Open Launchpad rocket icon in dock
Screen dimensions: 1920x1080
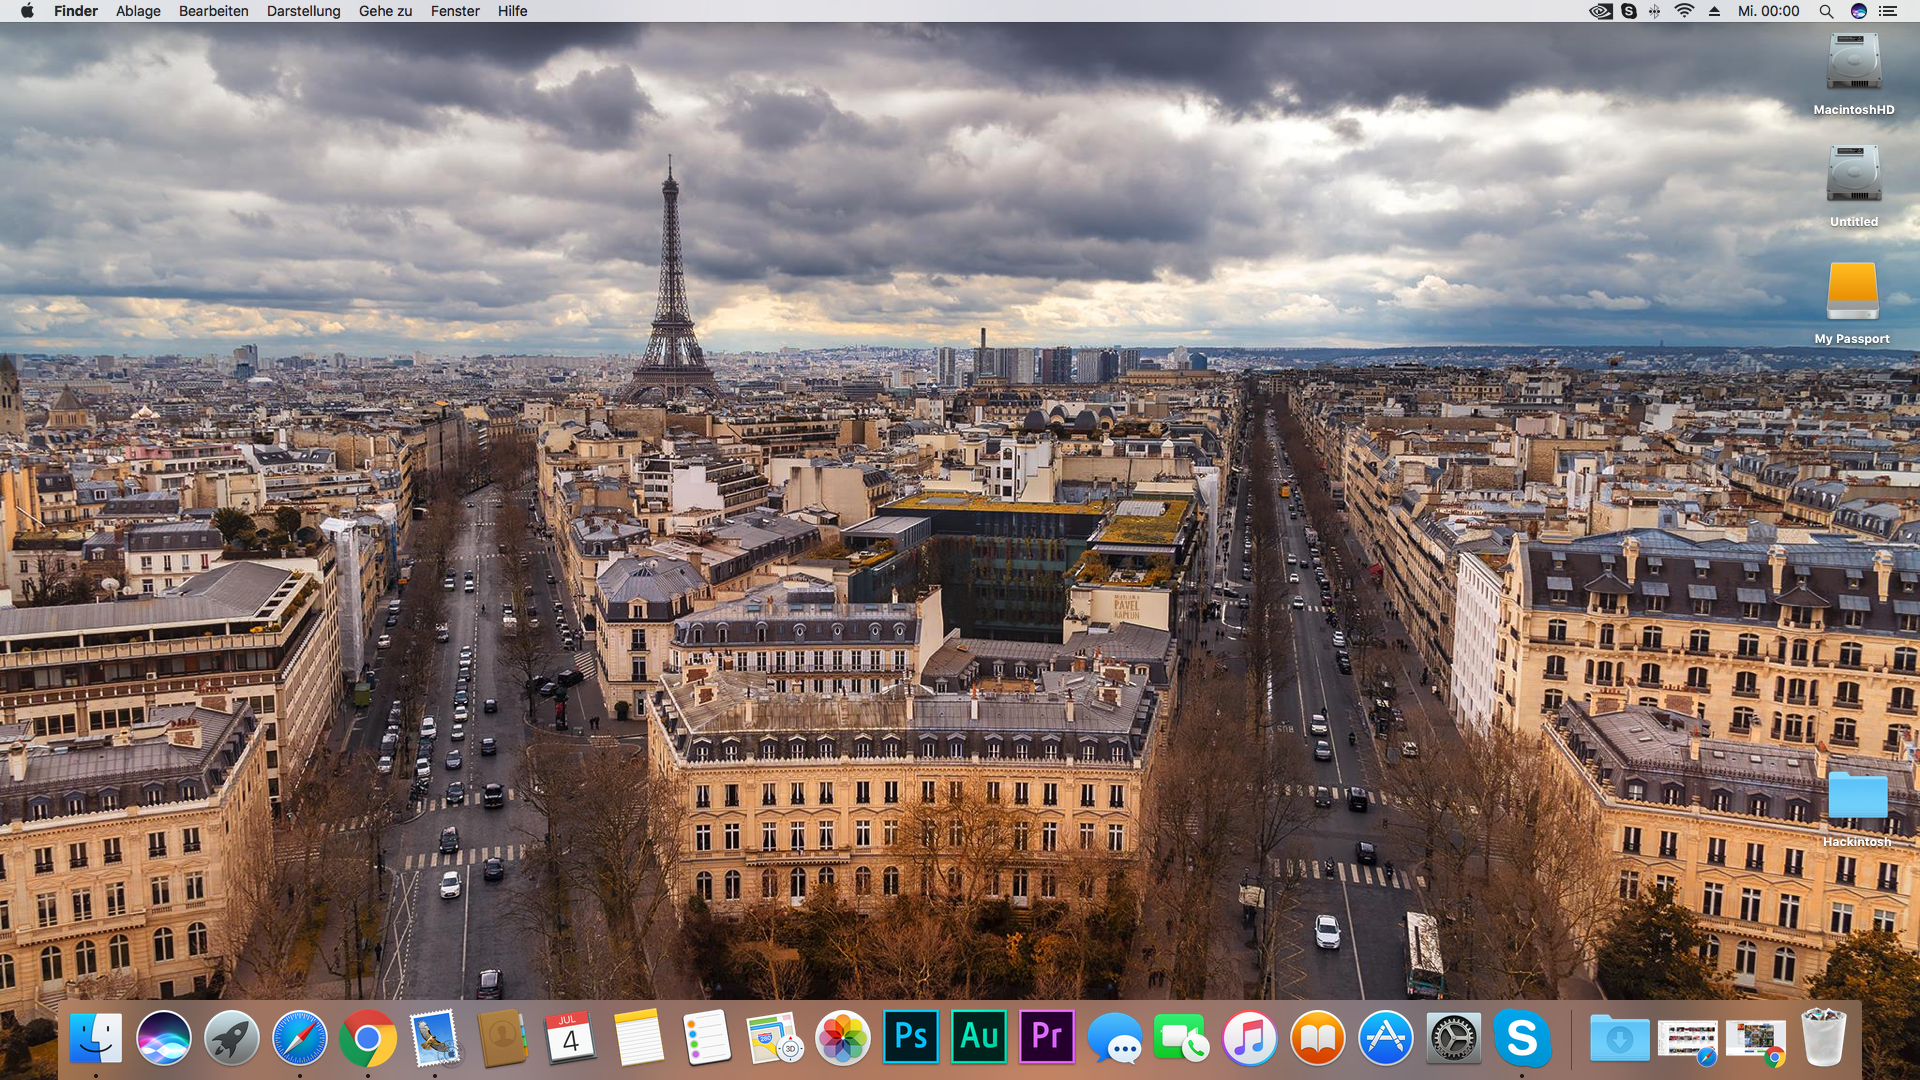tap(231, 1039)
